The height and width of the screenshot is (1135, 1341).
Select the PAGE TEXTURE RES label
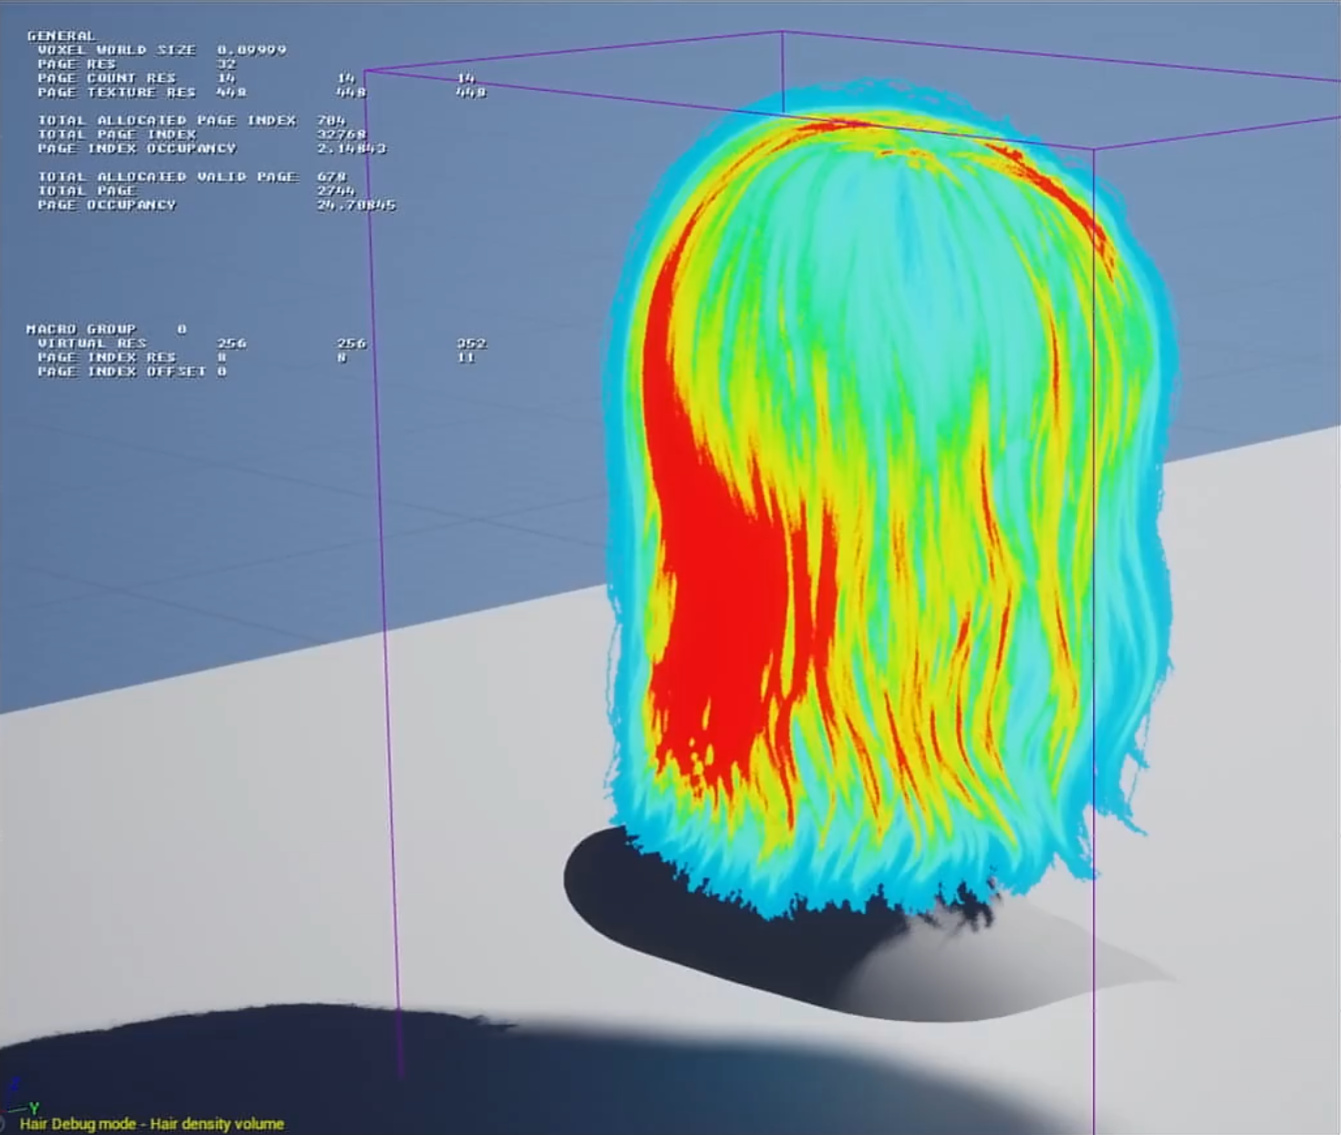coord(116,92)
